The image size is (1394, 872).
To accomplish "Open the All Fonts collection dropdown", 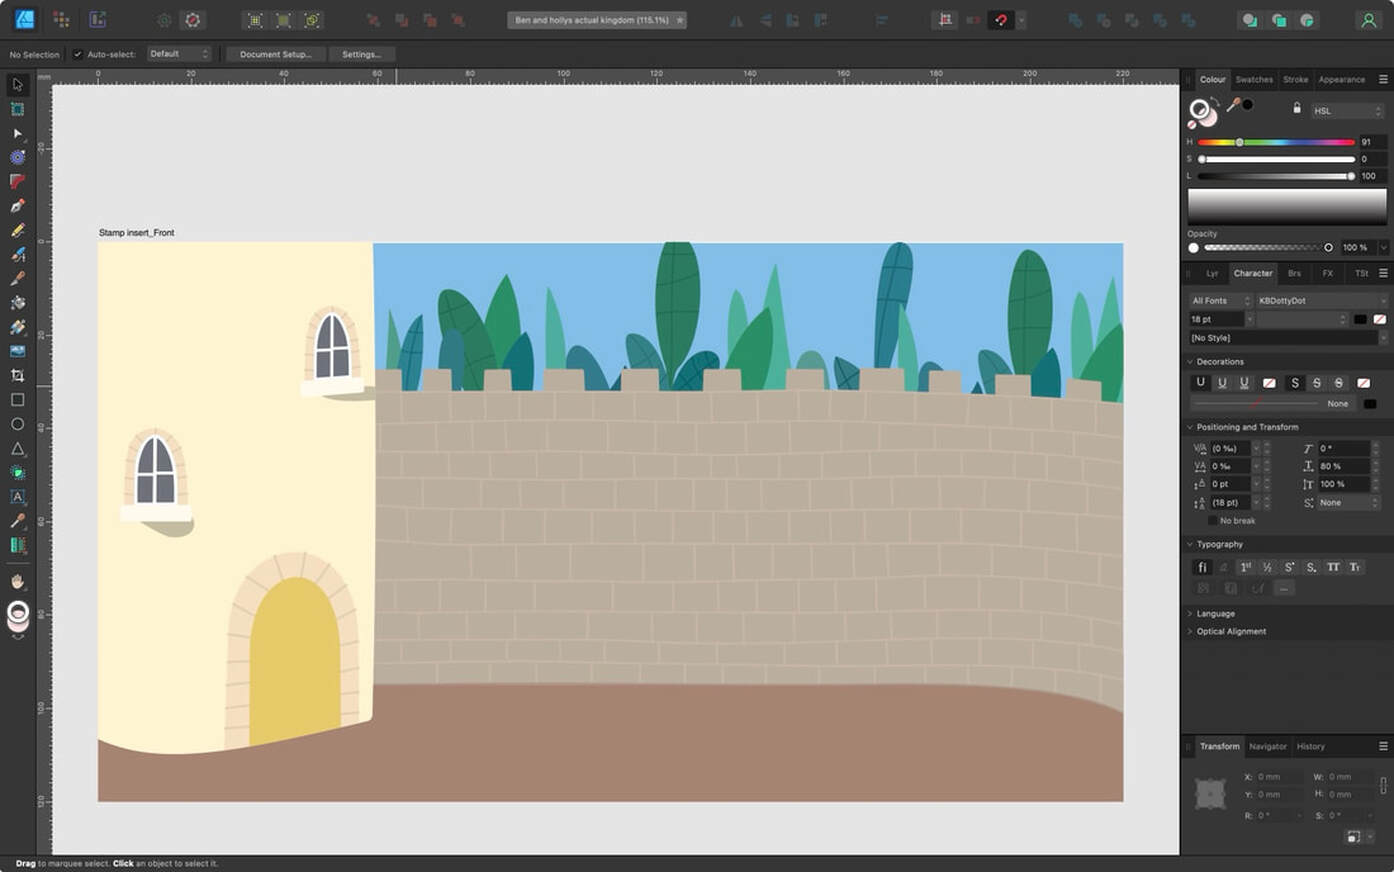I will (x=1220, y=300).
